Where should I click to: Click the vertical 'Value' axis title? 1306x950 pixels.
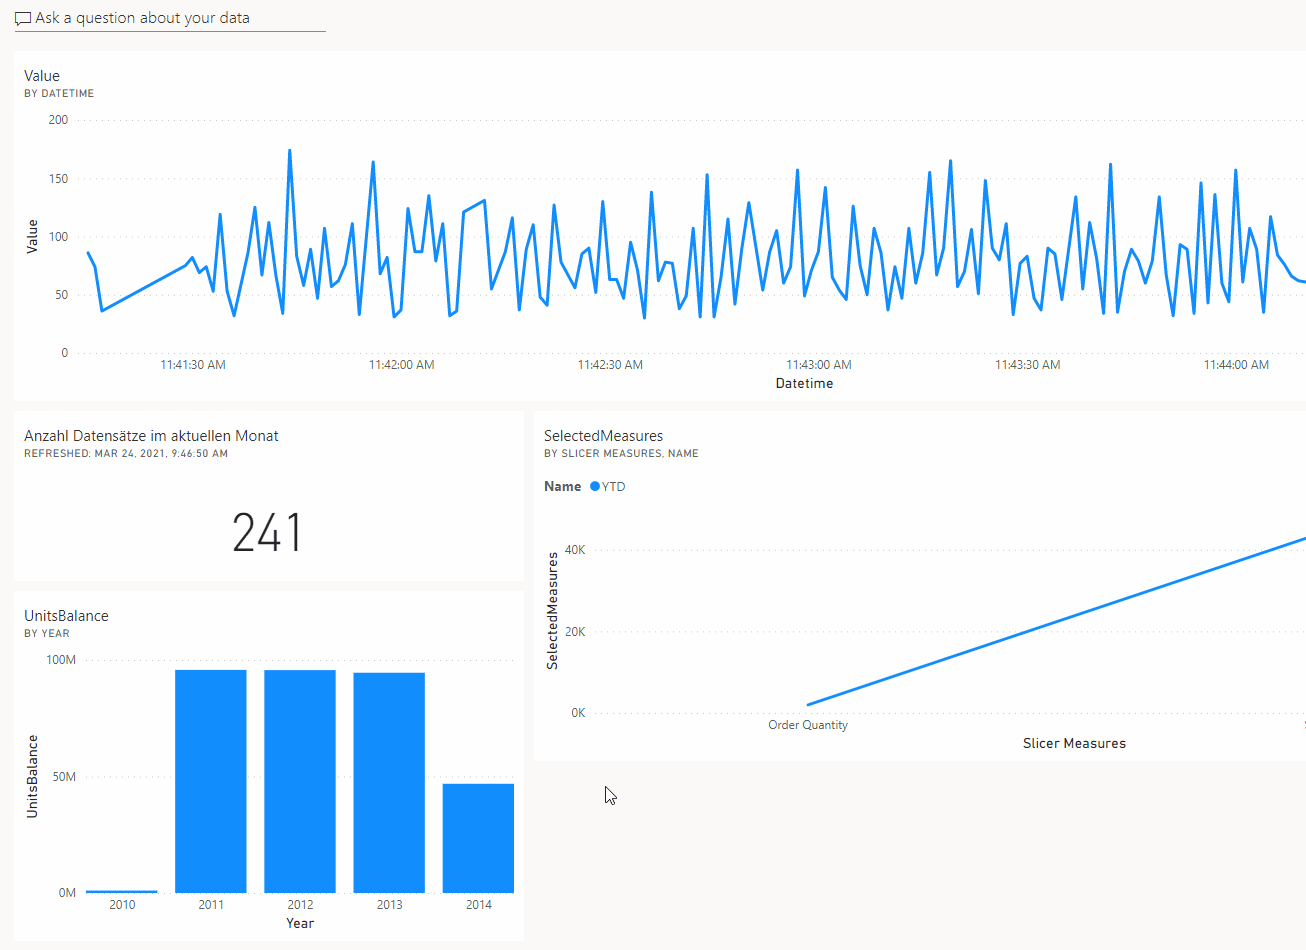pos(32,236)
